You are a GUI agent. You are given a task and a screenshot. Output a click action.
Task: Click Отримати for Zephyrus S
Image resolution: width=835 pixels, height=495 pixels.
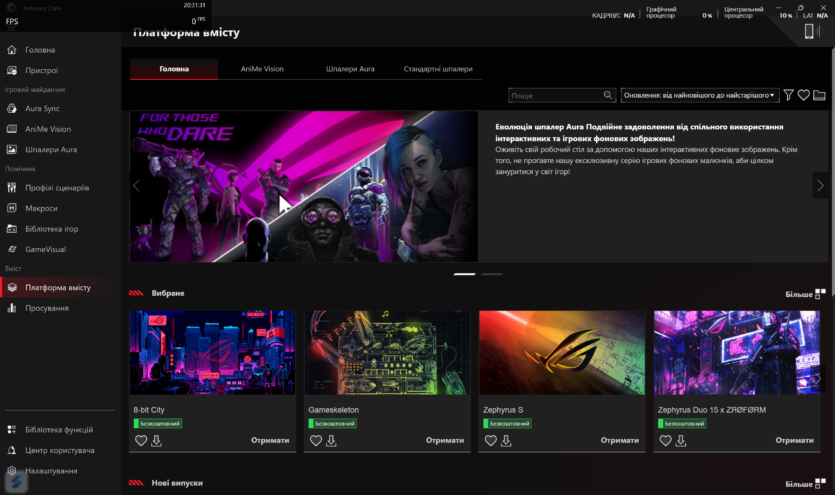[619, 440]
